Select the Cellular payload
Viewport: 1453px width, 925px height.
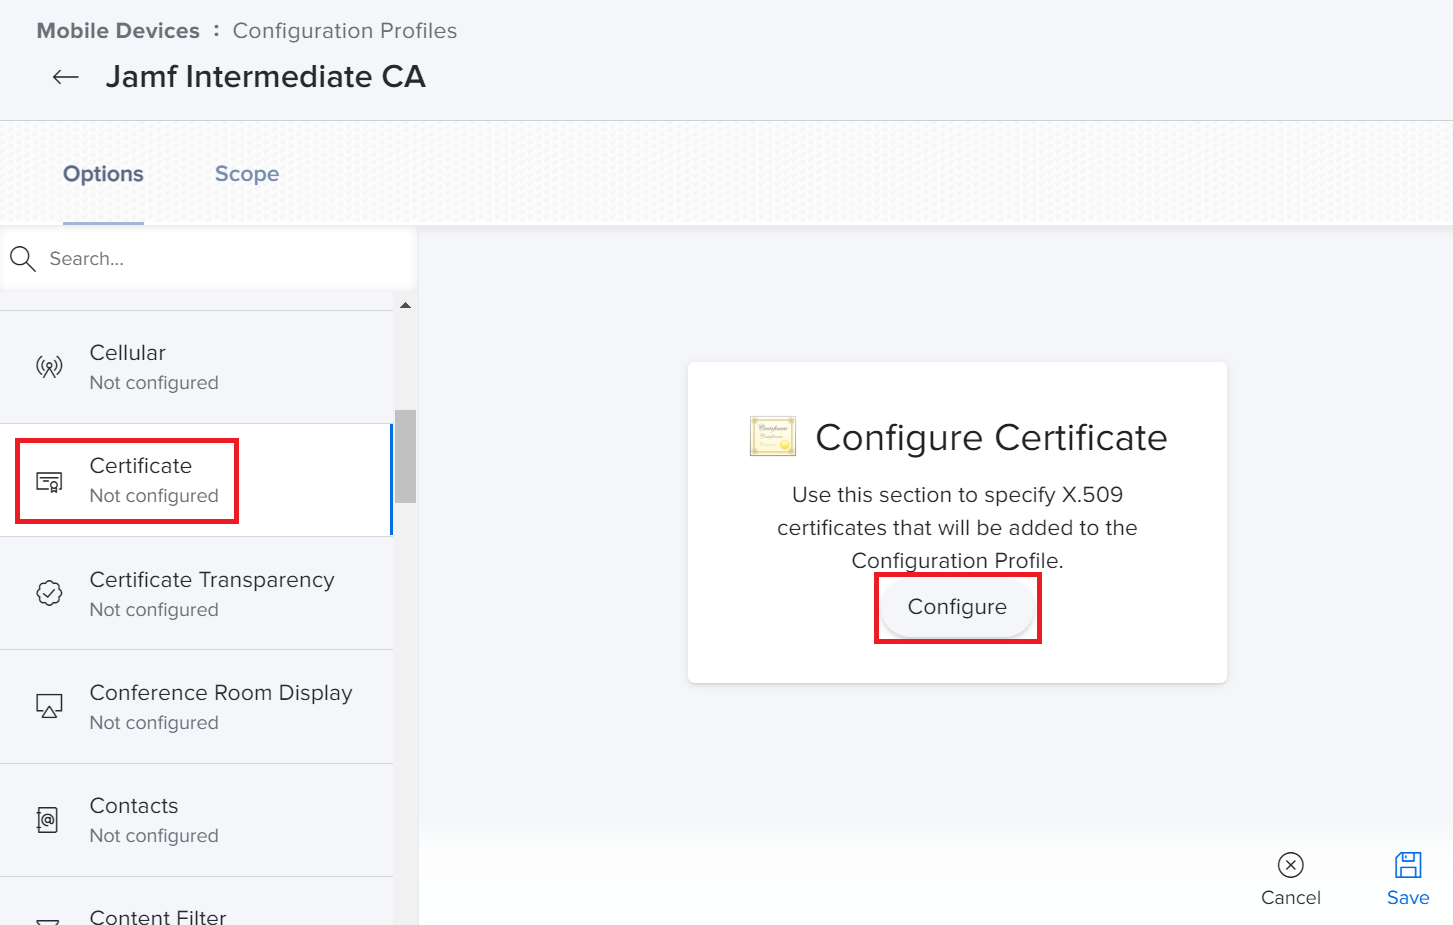[196, 367]
